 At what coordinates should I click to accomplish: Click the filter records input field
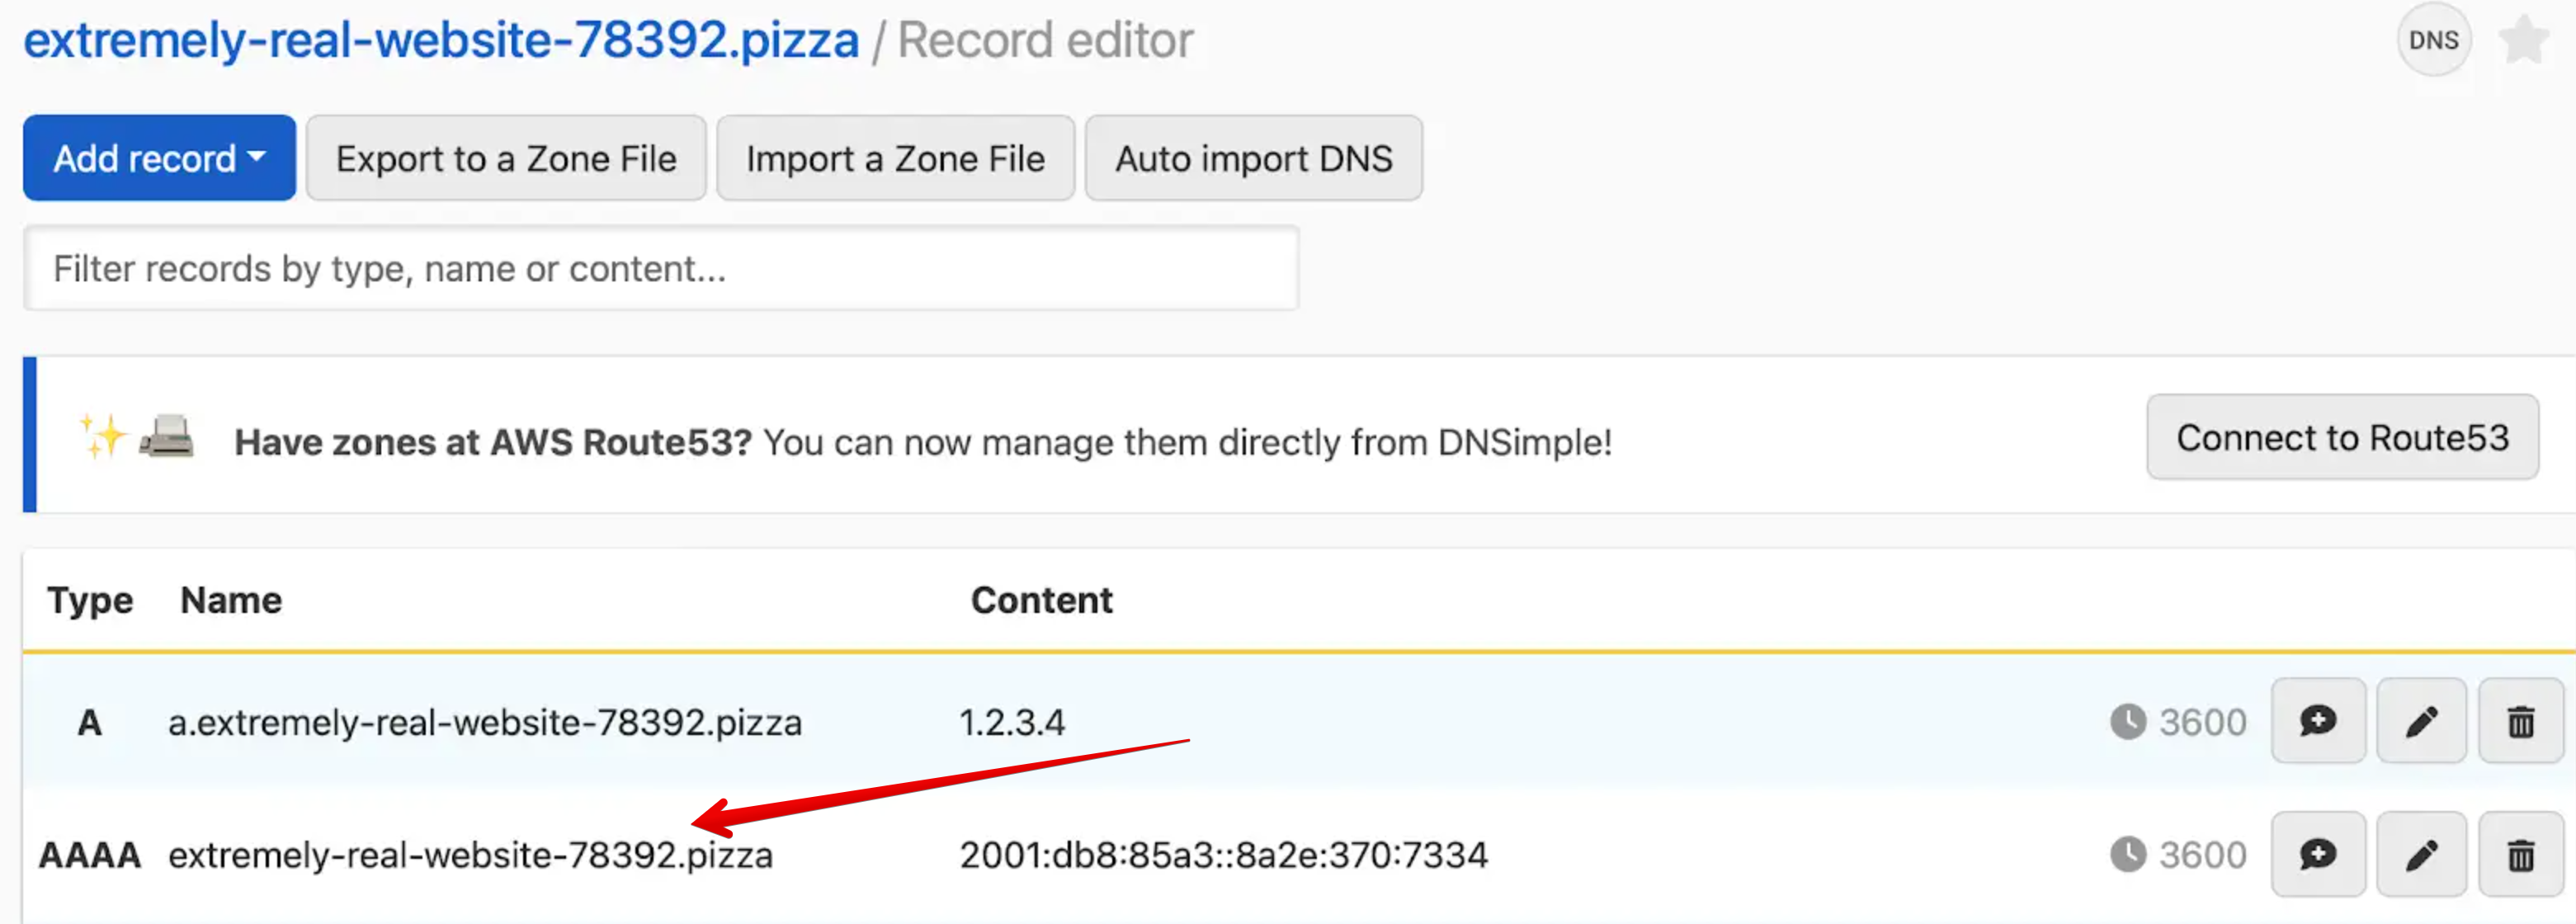click(x=661, y=268)
